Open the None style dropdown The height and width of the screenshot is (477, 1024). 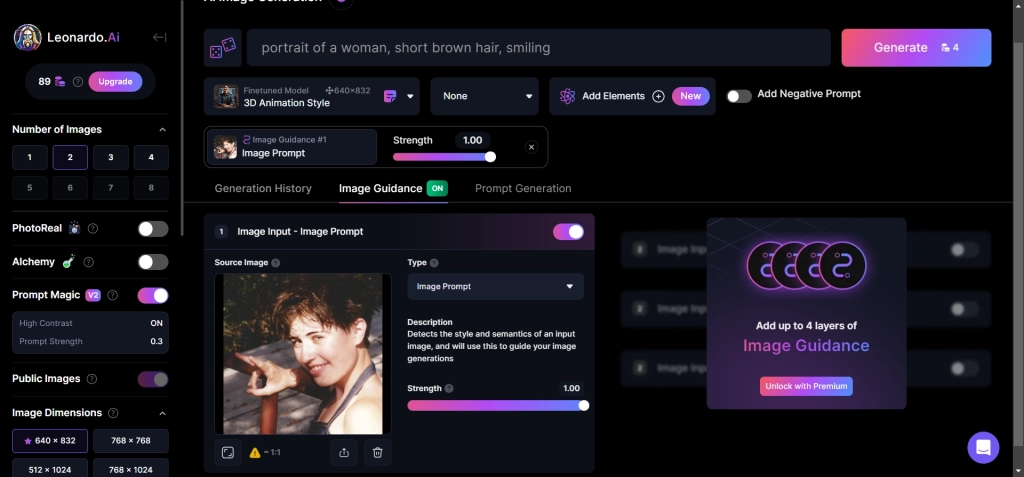tap(484, 96)
